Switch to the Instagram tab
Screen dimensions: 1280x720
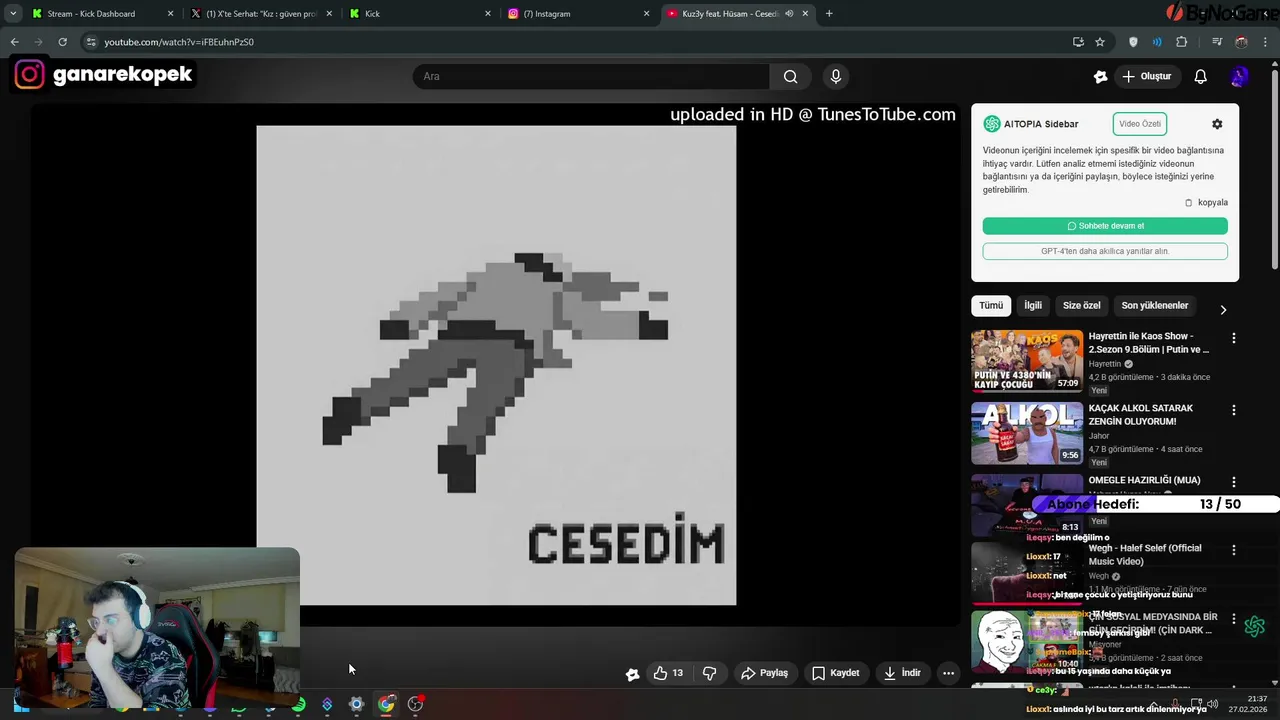click(x=578, y=14)
